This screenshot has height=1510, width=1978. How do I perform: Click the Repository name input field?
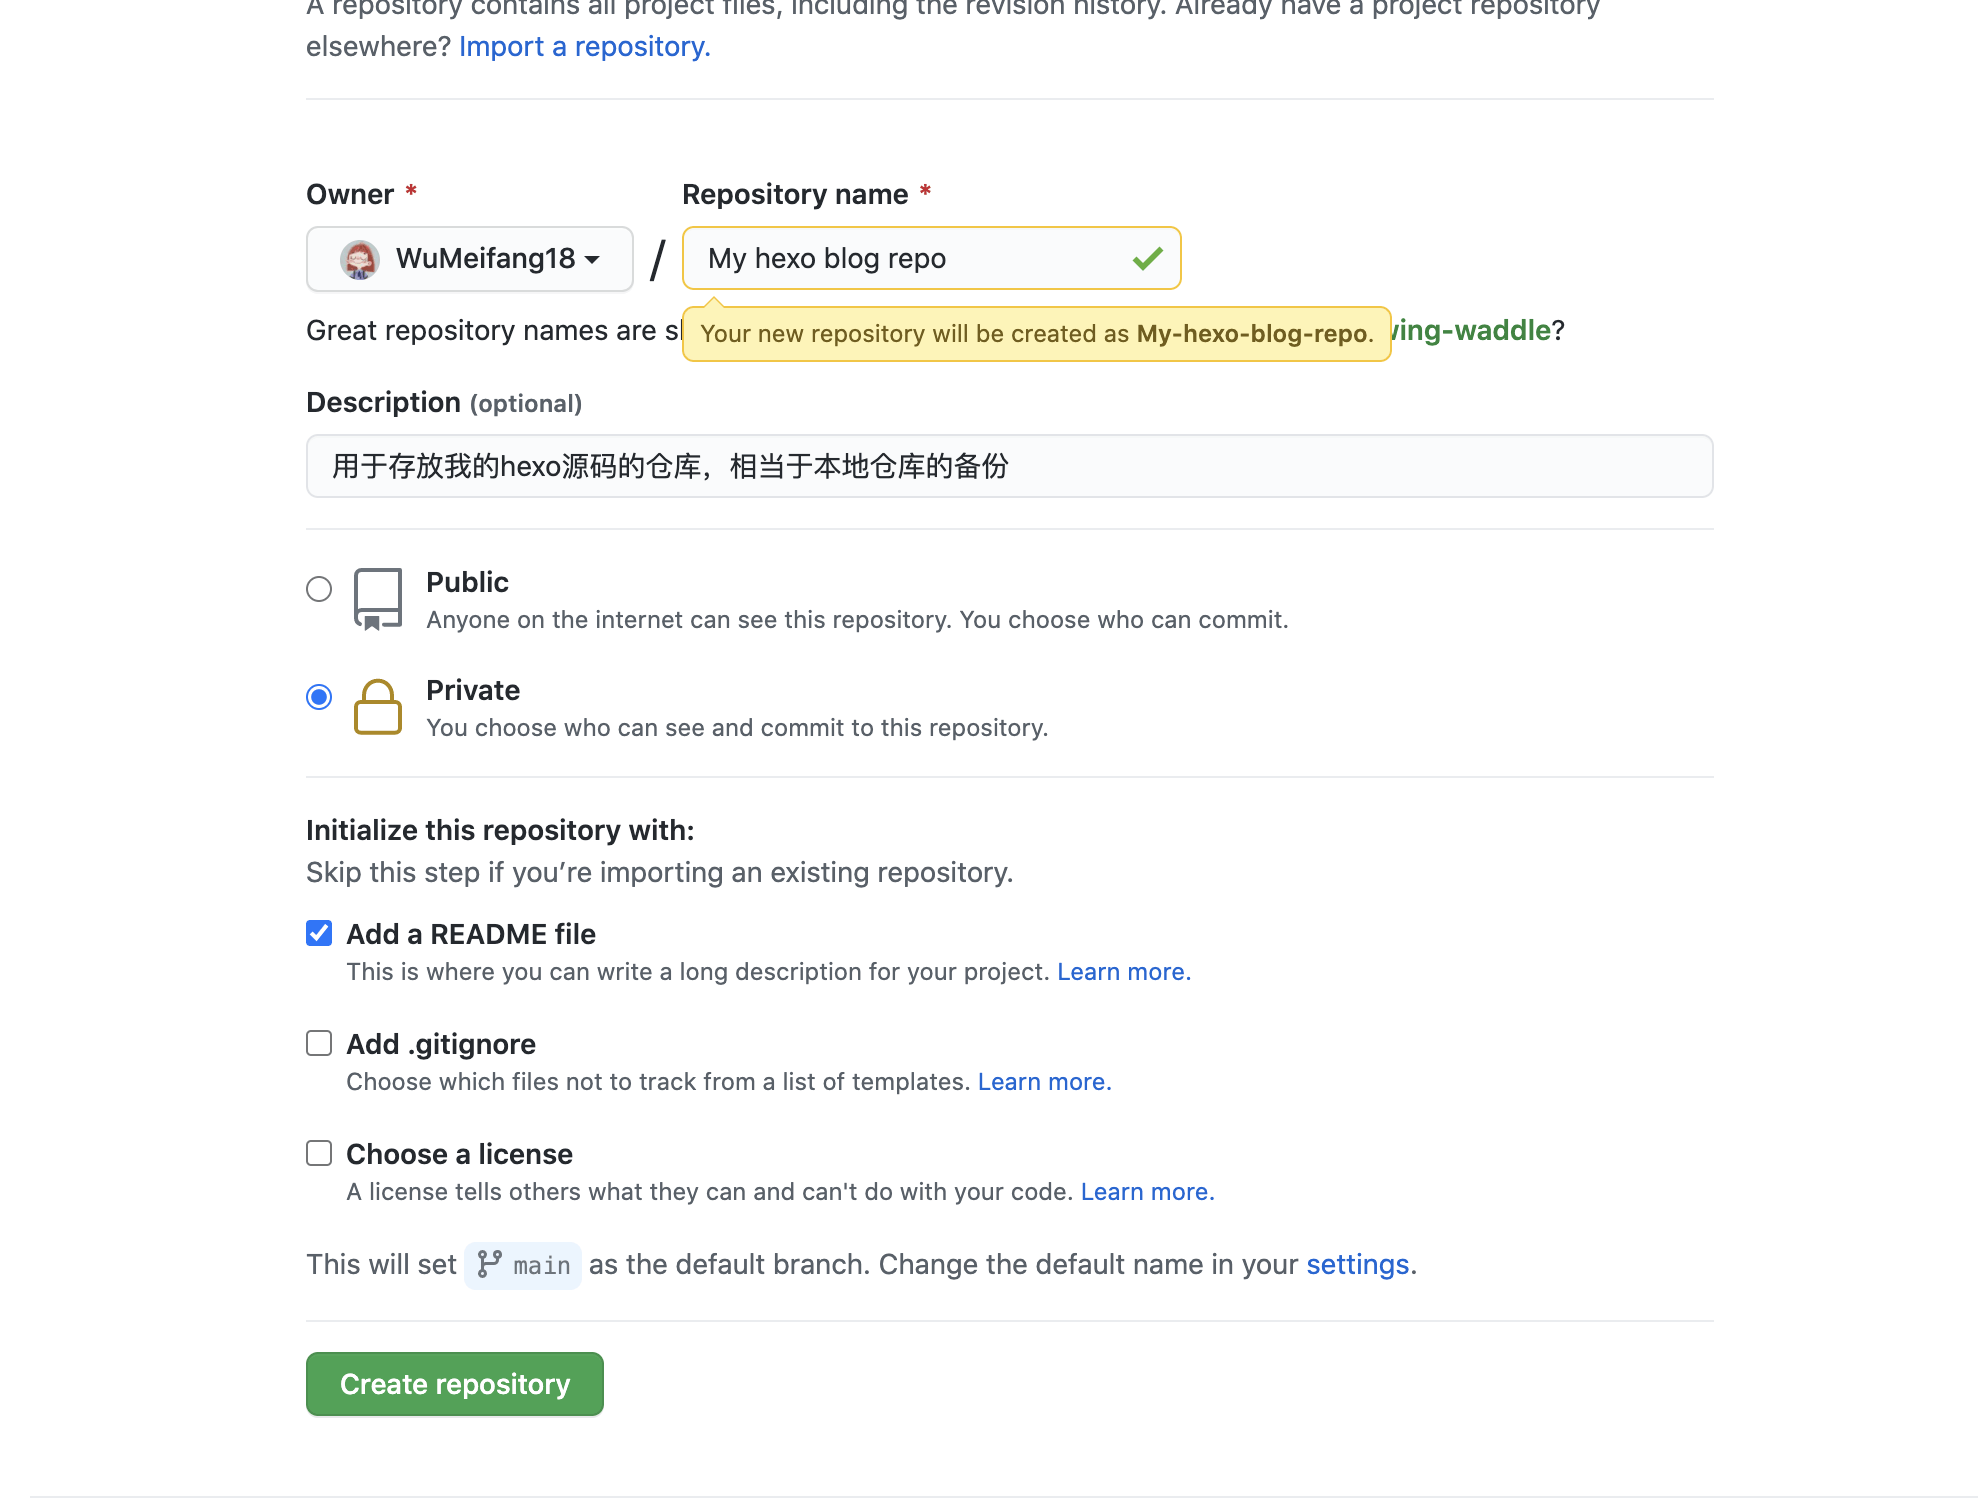point(900,258)
